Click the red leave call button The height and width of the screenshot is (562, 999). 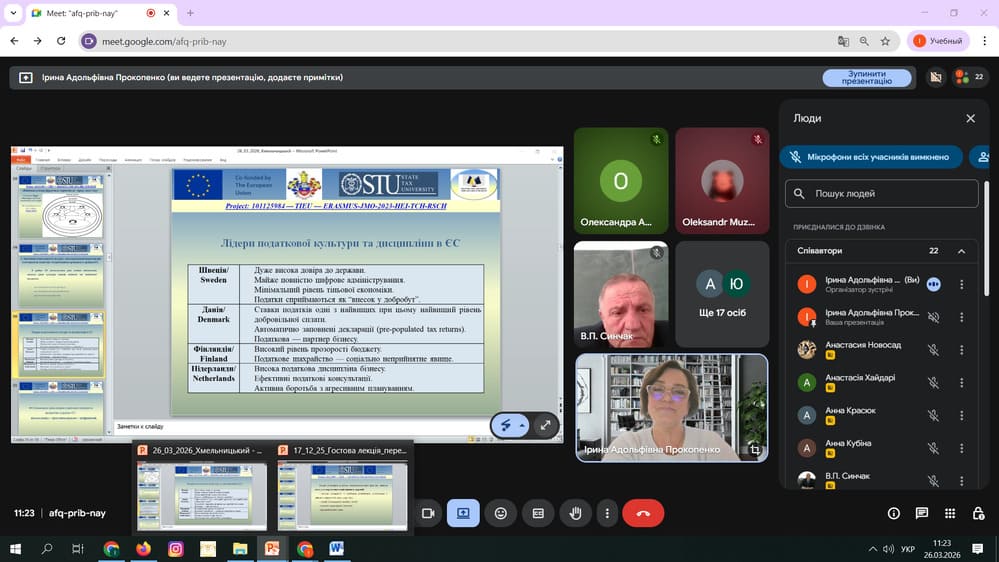click(643, 513)
